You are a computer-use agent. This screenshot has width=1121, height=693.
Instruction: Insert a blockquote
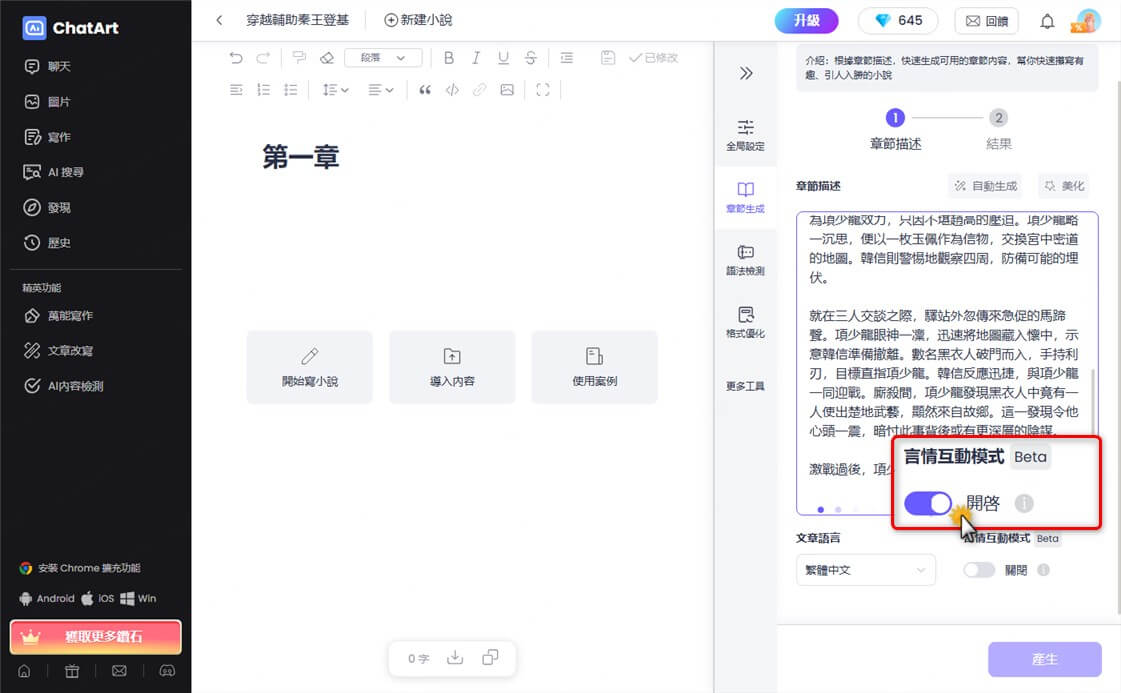pyautogui.click(x=425, y=90)
